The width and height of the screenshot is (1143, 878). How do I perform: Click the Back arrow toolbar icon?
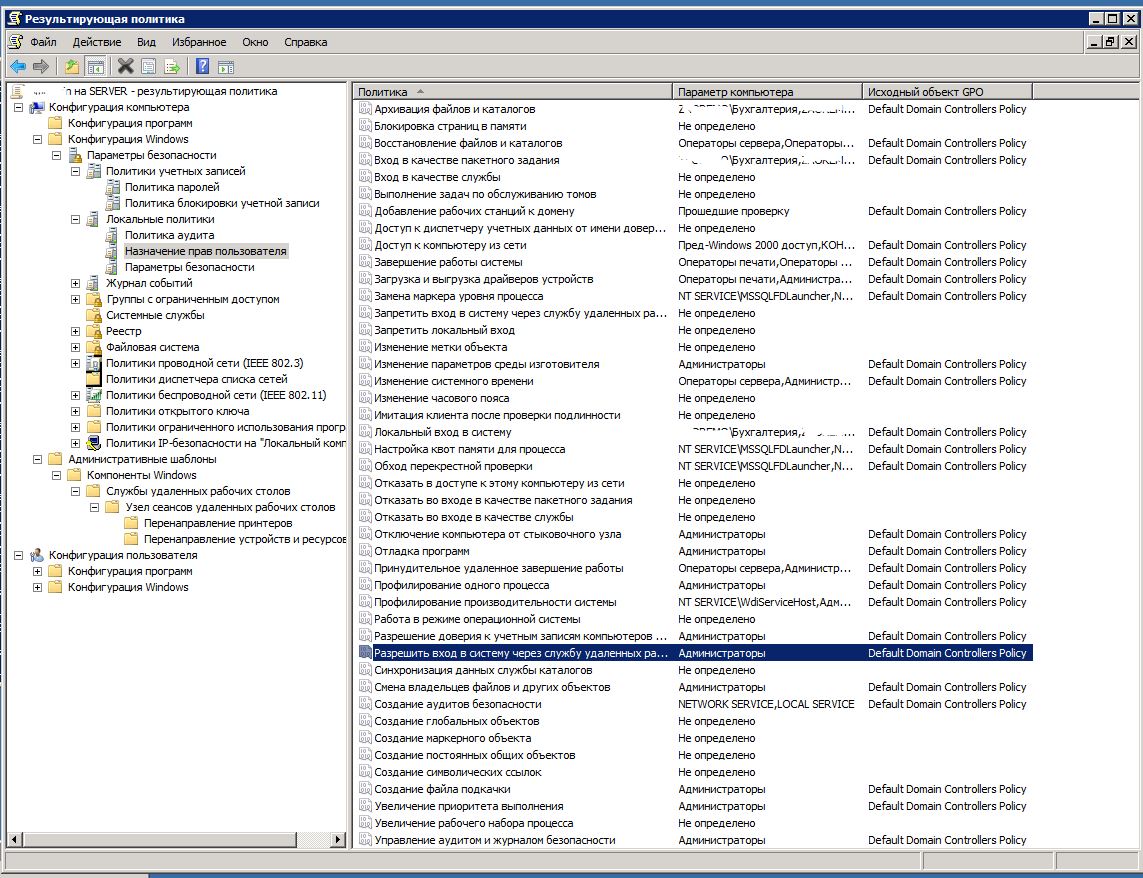[x=18, y=66]
